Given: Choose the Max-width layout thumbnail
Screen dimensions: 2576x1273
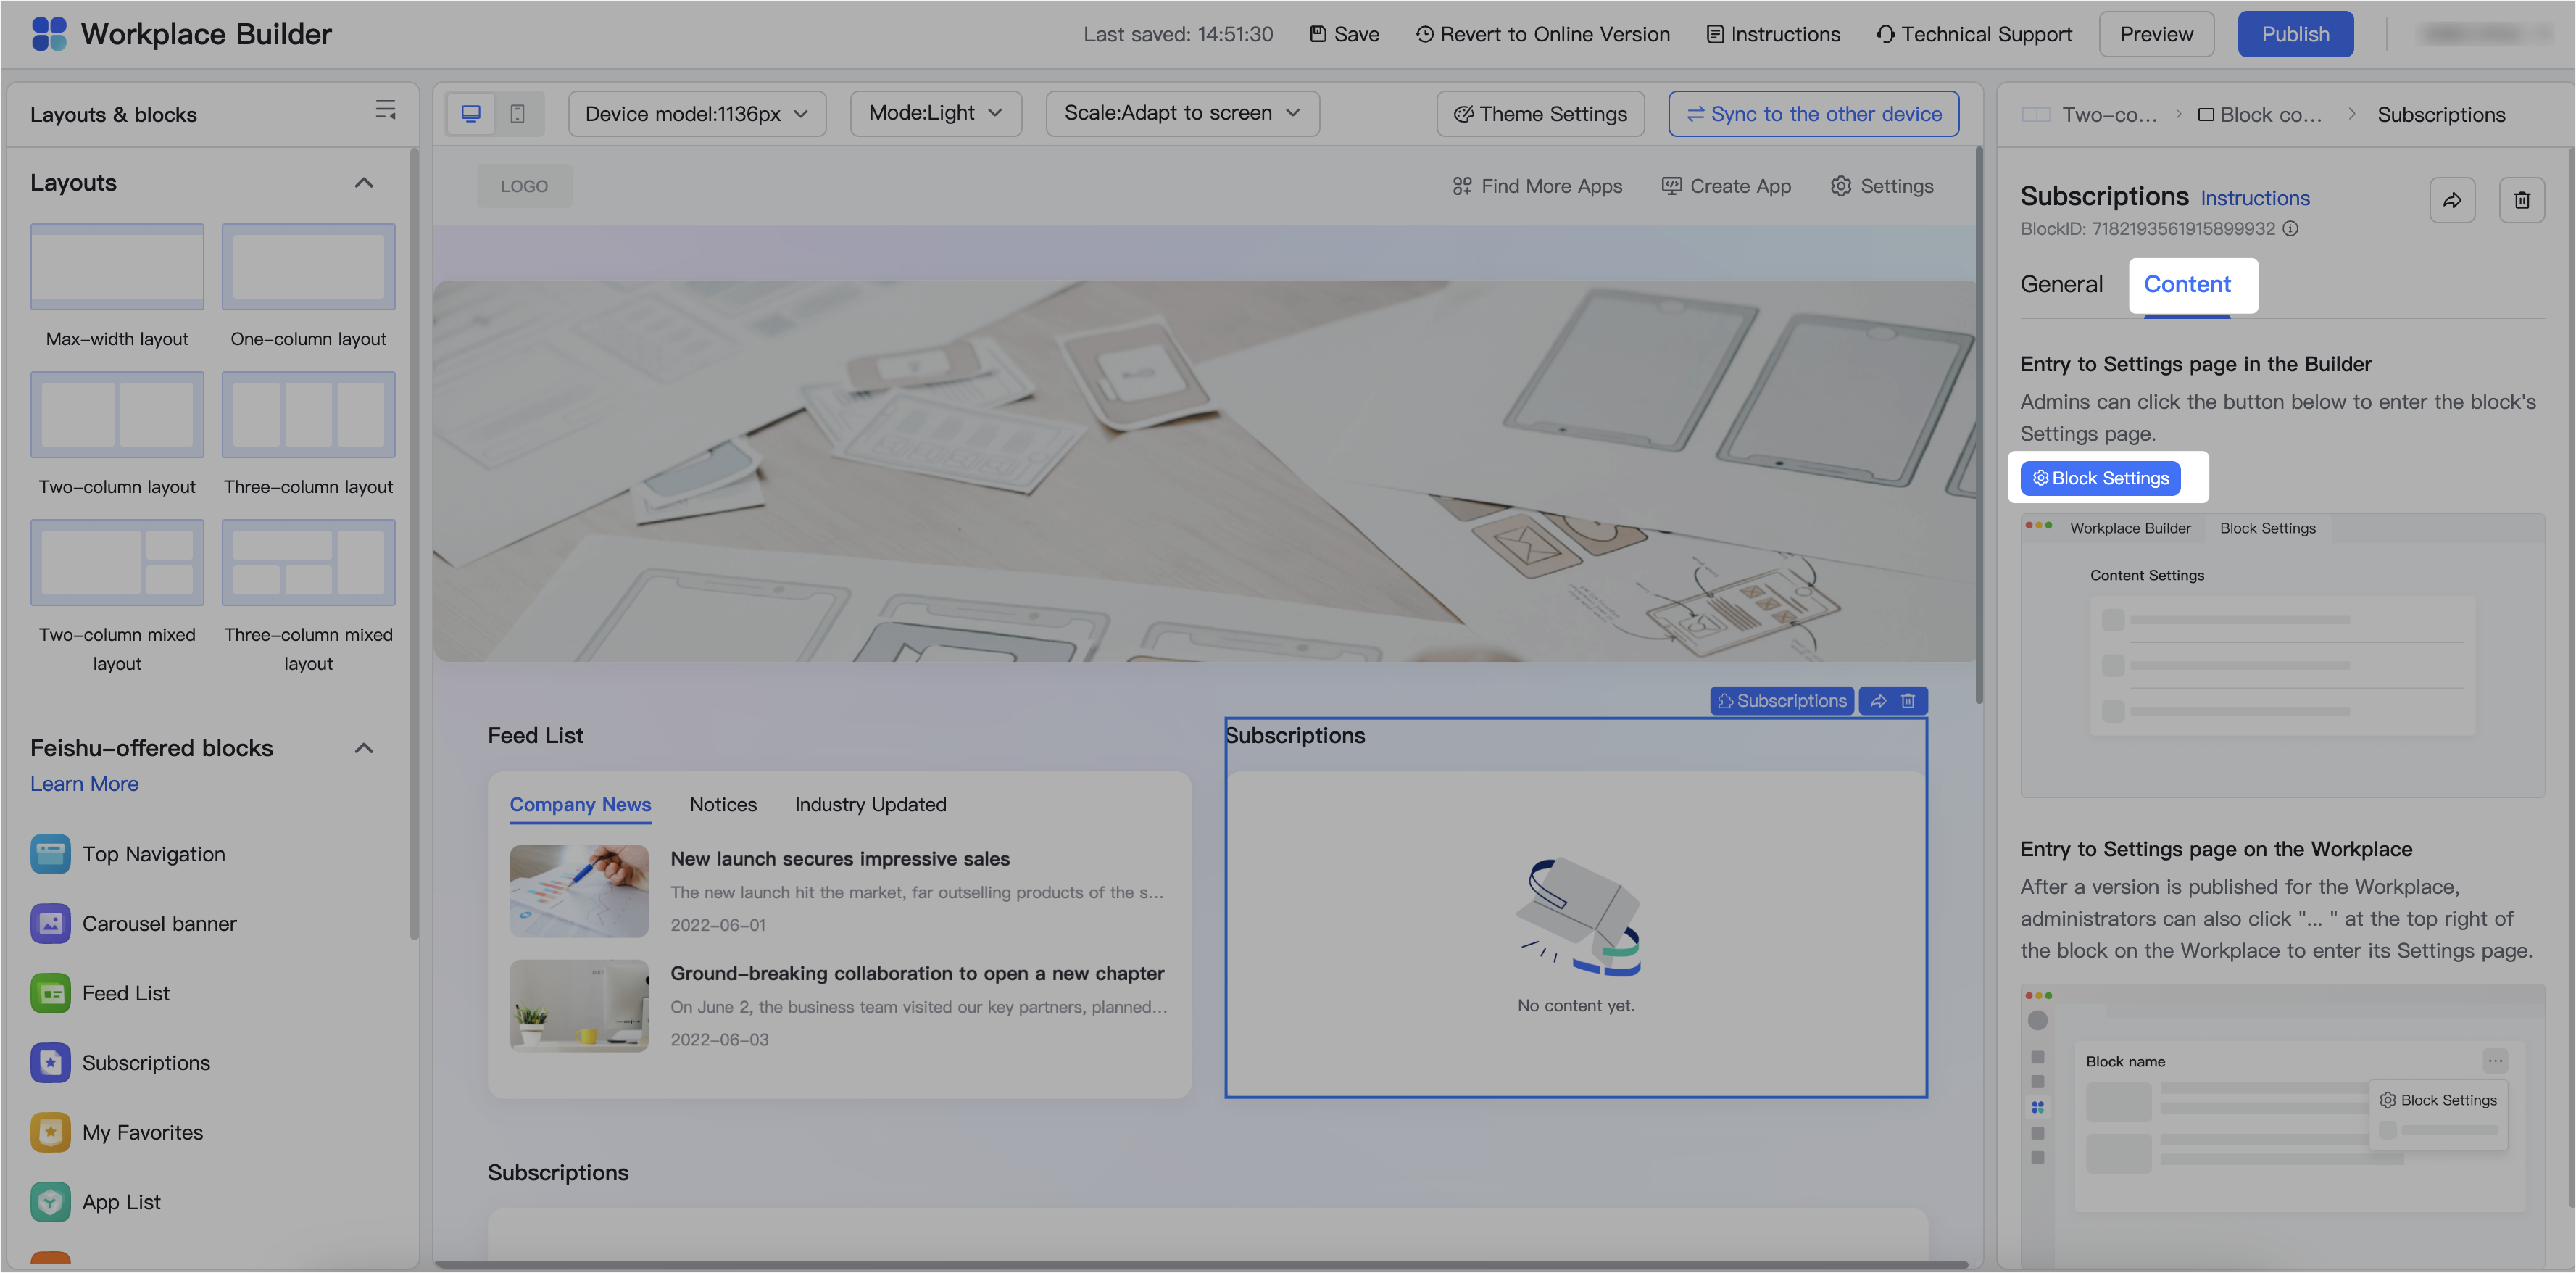Looking at the screenshot, I should 117,267.
